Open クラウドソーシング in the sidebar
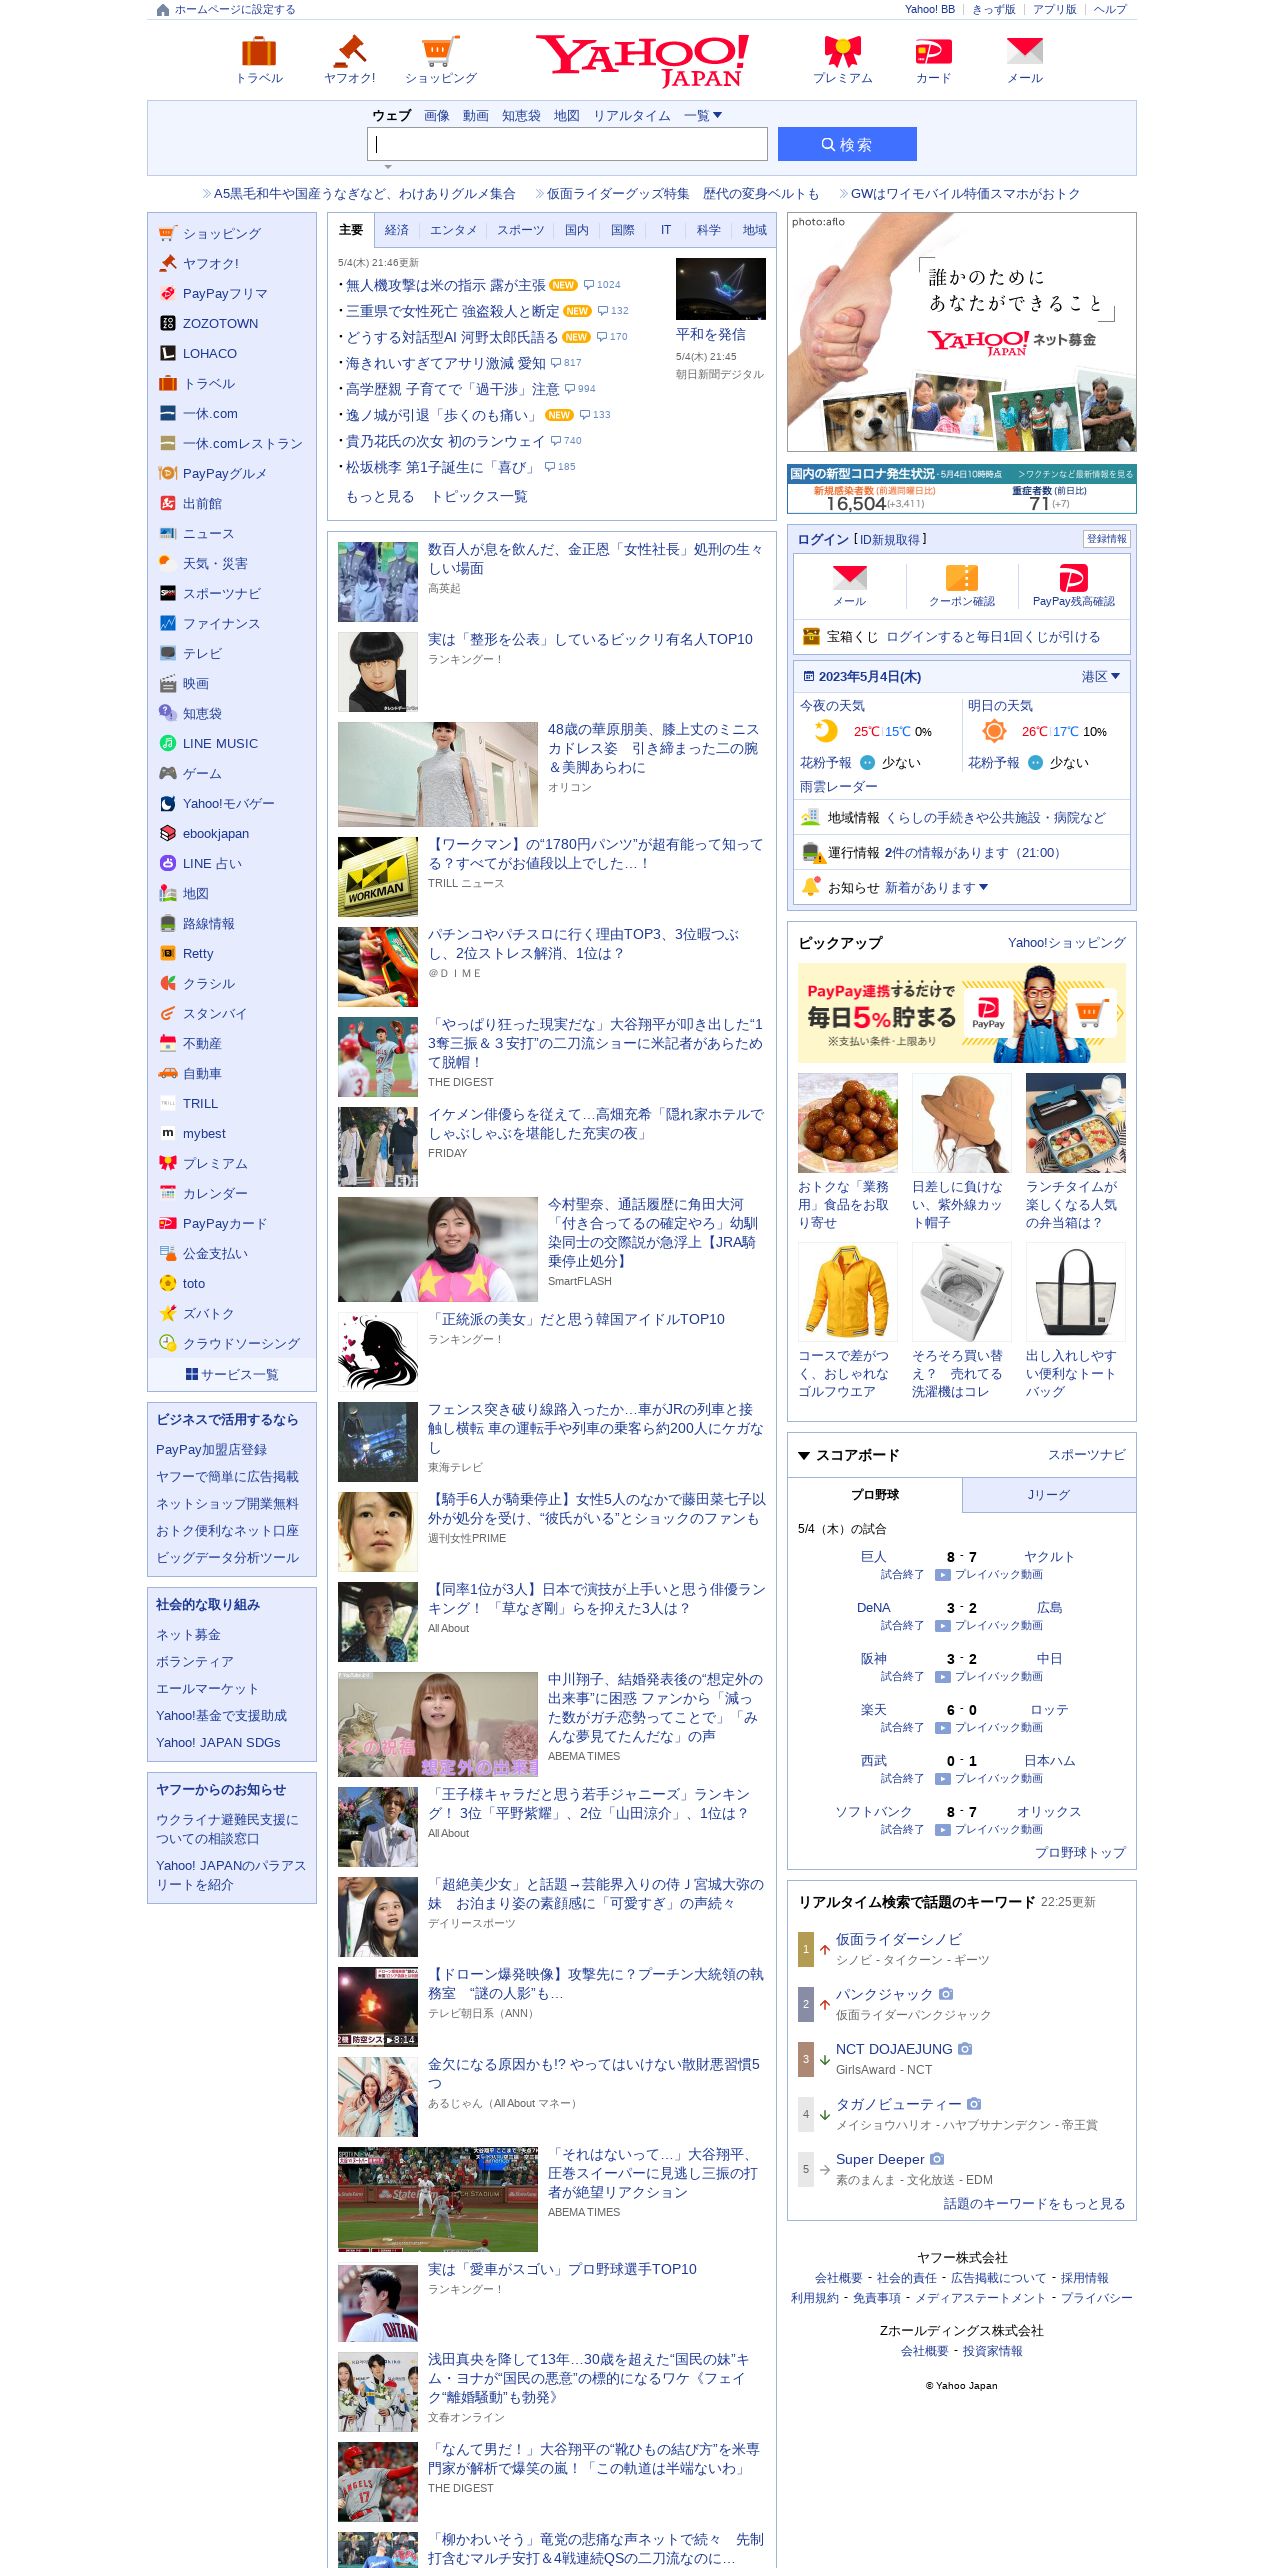1284x2568 pixels. tap(241, 1344)
